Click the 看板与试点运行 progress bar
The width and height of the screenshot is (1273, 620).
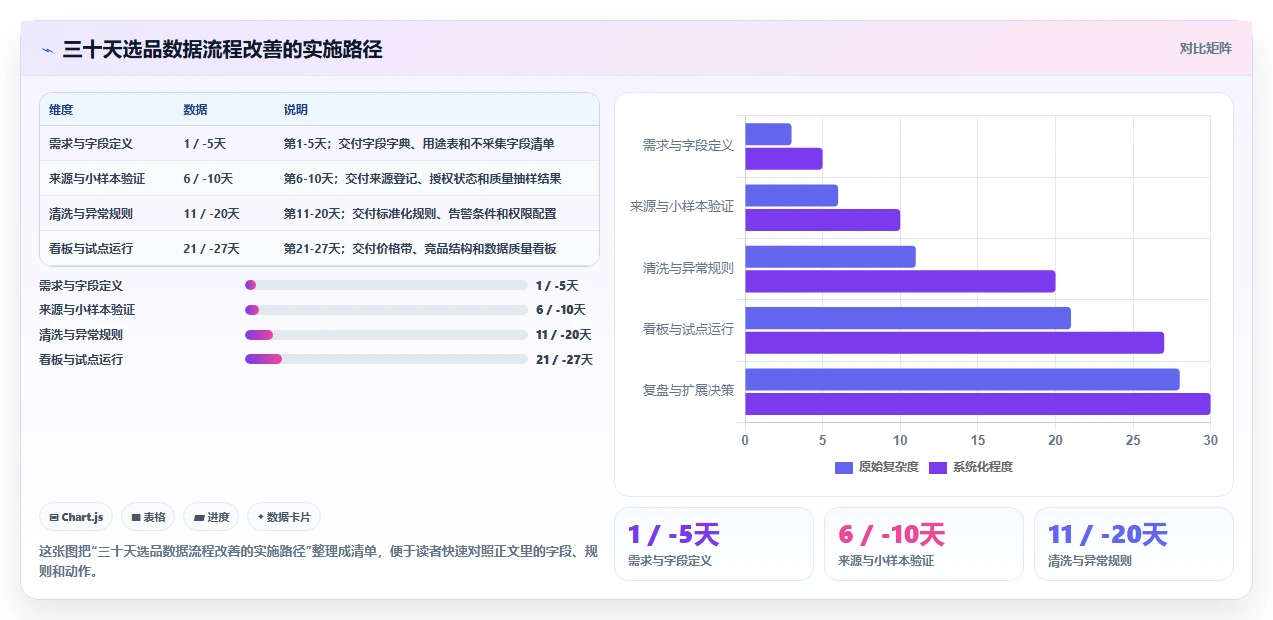pyautogui.click(x=386, y=359)
